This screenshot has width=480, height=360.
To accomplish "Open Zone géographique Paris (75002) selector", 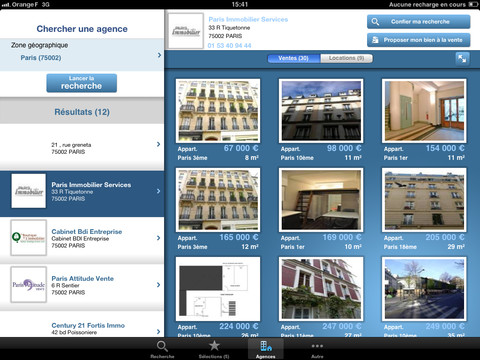I will tap(82, 55).
